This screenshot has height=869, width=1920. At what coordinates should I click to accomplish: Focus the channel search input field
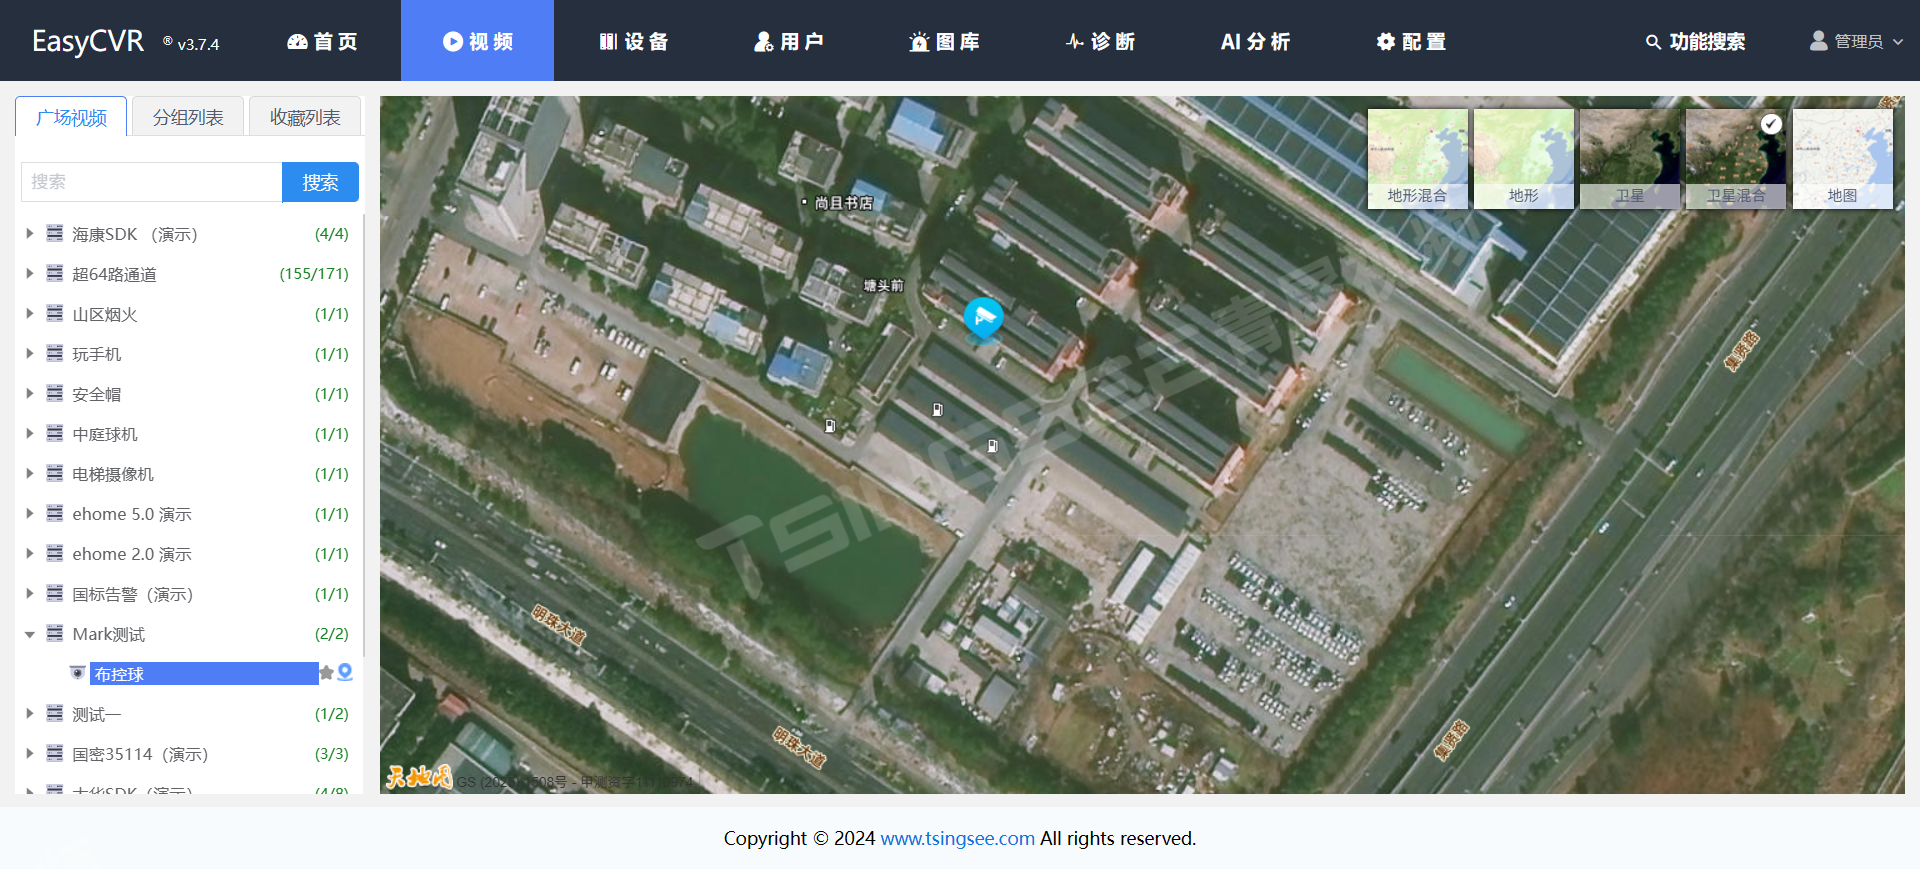(x=151, y=182)
